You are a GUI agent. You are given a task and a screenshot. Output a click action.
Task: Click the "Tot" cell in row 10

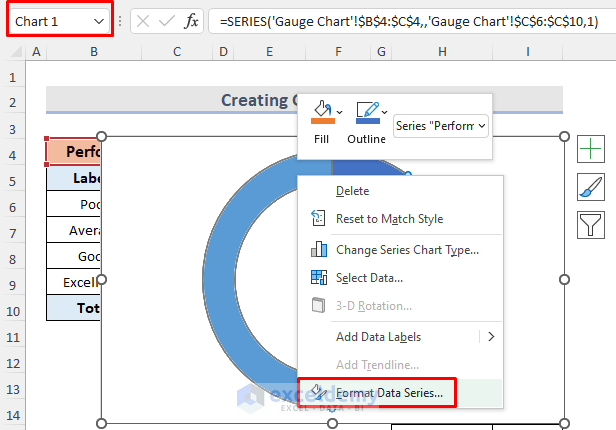(73, 308)
